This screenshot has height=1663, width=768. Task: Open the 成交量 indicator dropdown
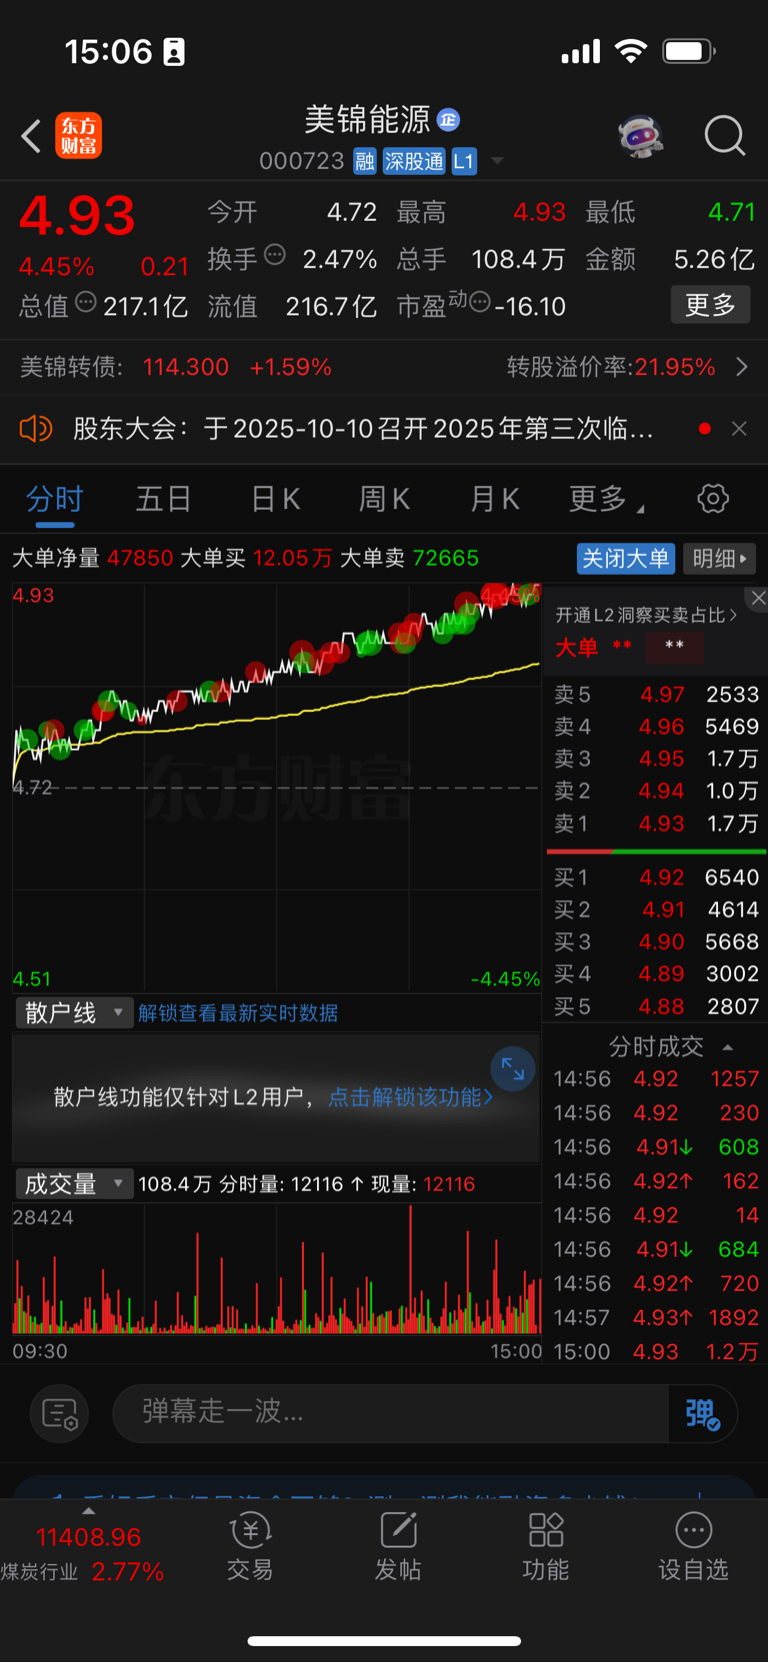[73, 1184]
